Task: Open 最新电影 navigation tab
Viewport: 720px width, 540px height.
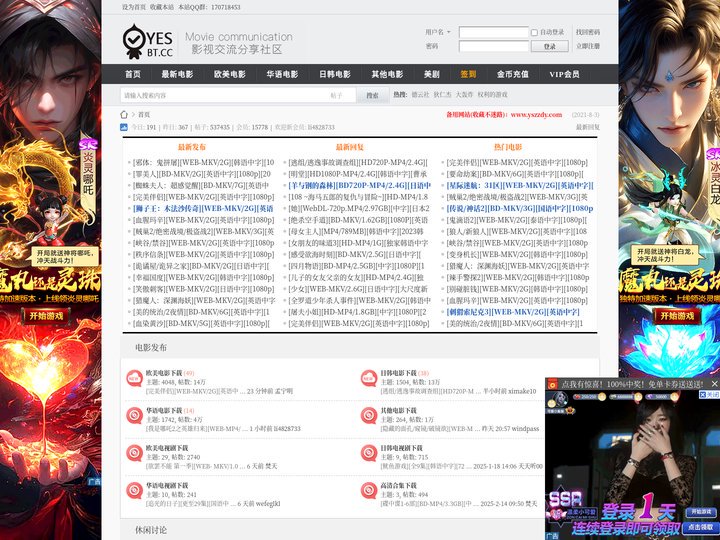Action: [x=177, y=74]
